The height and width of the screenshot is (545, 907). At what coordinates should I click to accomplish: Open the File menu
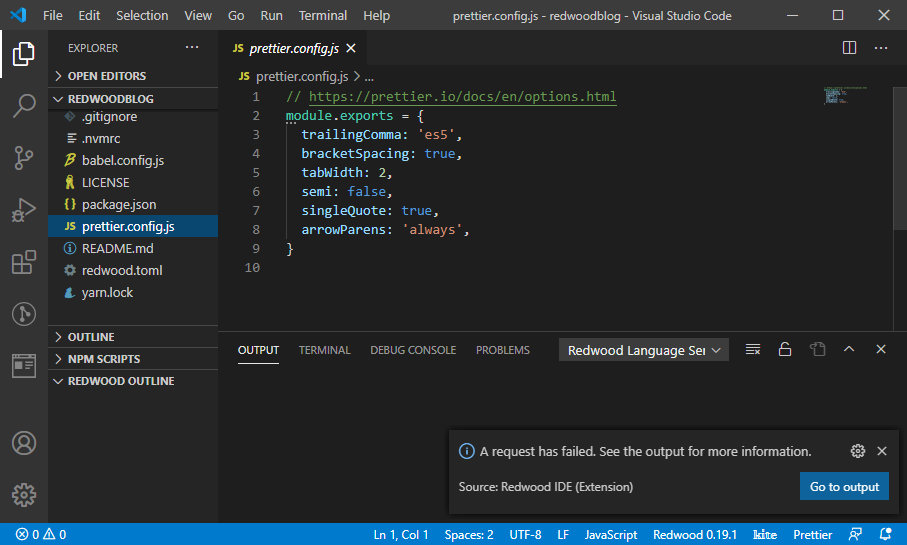point(53,16)
